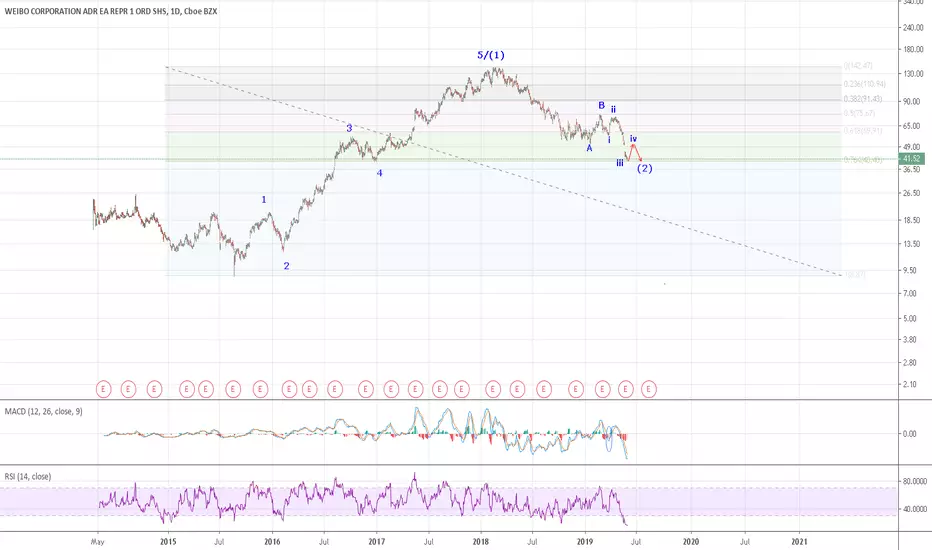Viewport: 932px width, 550px height.
Task: Select the wave 1 label
Action: (x=264, y=200)
